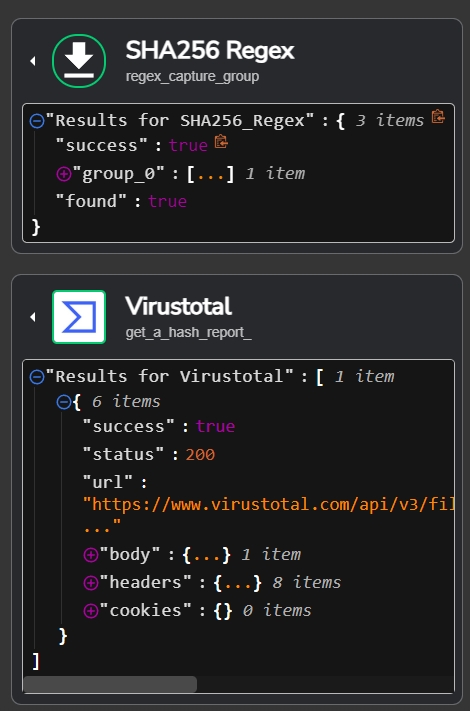The height and width of the screenshot is (711, 470).
Task: Expand the "body" object node
Action: pos(91,555)
